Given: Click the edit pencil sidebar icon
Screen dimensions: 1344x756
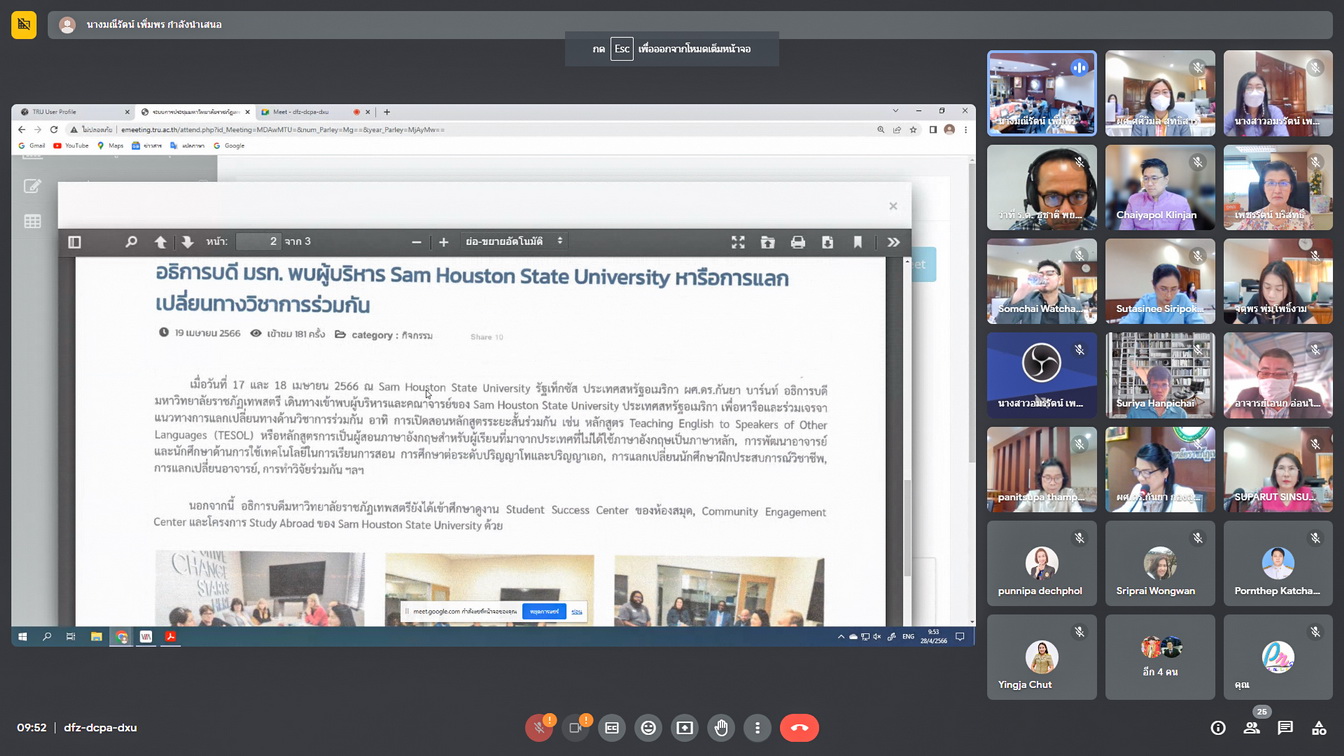Looking at the screenshot, I should coord(32,187).
